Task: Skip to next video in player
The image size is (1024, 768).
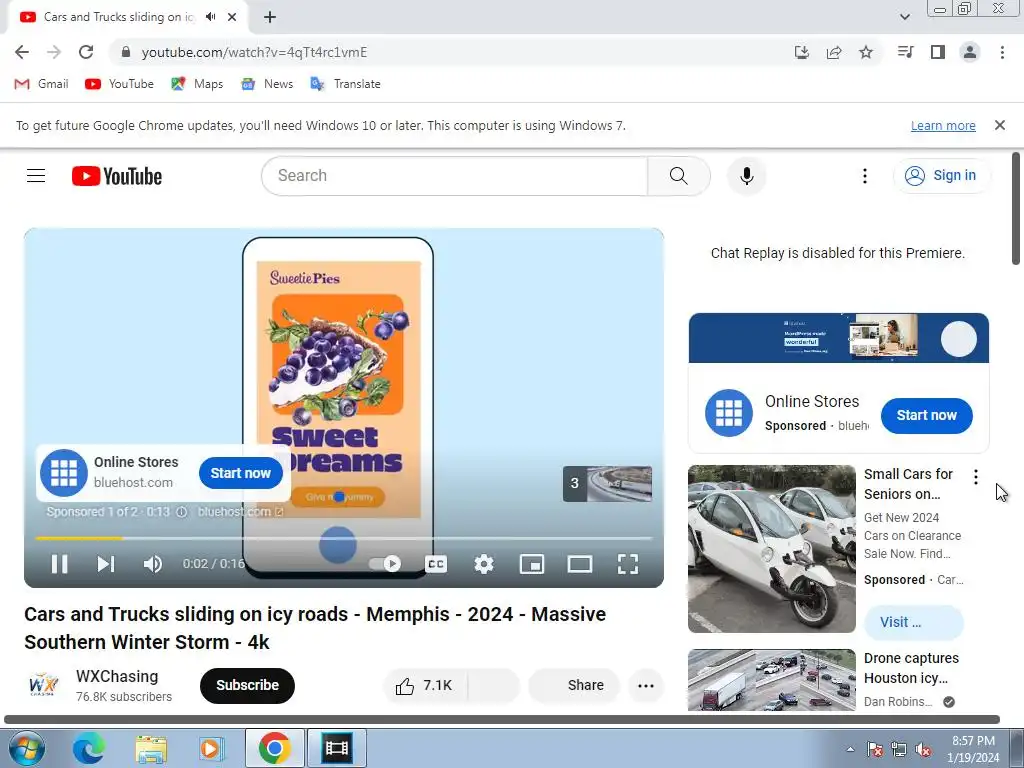Action: coord(106,564)
